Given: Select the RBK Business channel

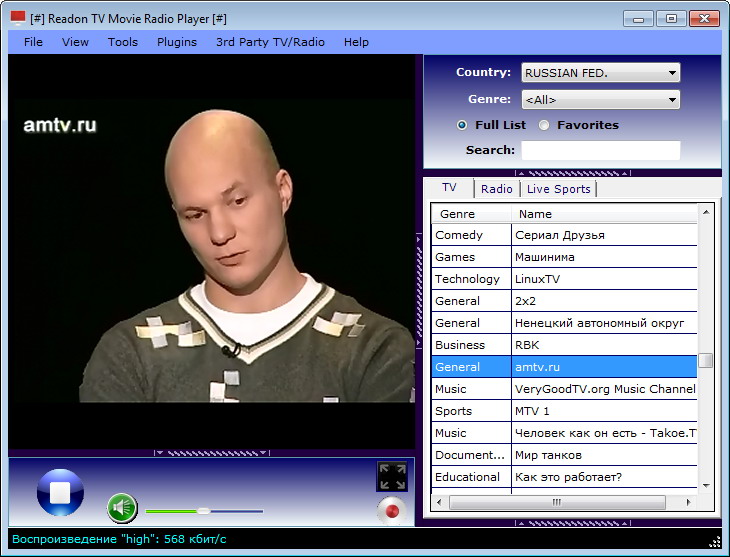Looking at the screenshot, I should (x=564, y=345).
